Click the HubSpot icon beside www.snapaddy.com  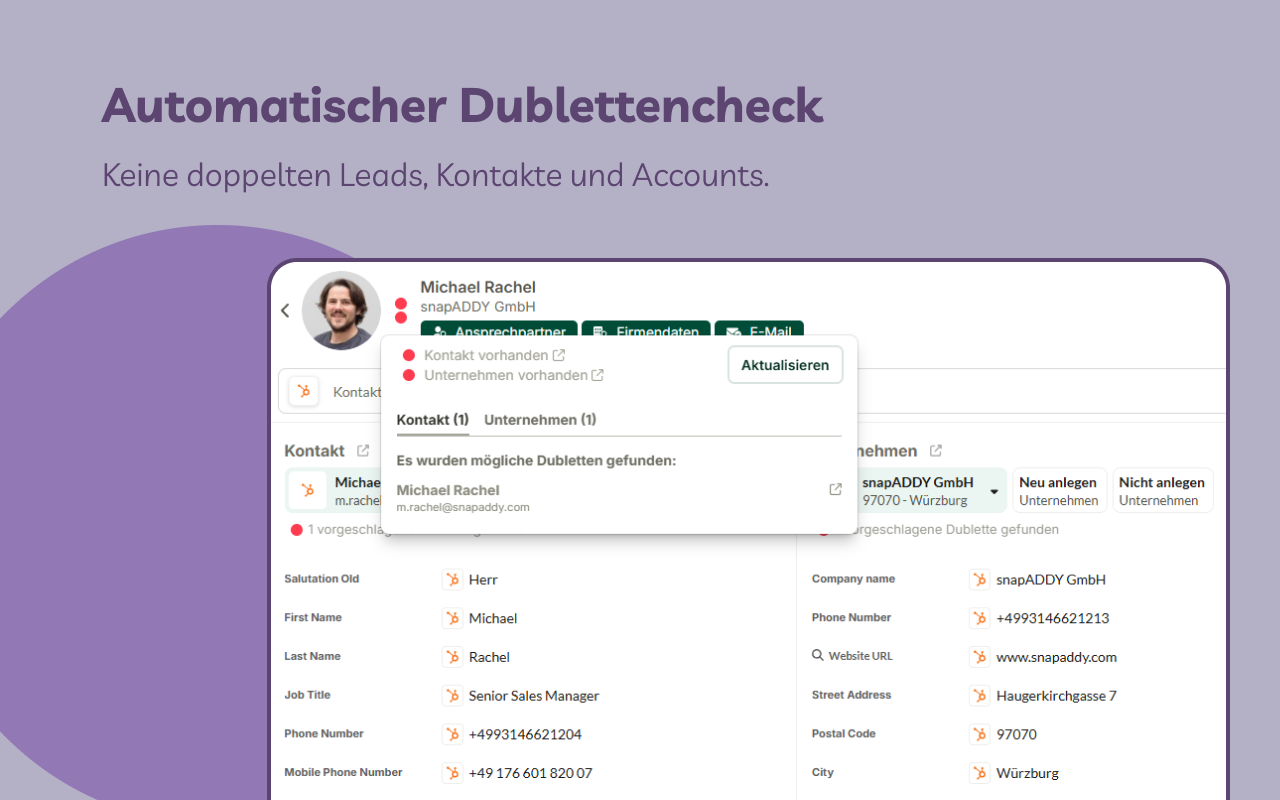point(980,657)
